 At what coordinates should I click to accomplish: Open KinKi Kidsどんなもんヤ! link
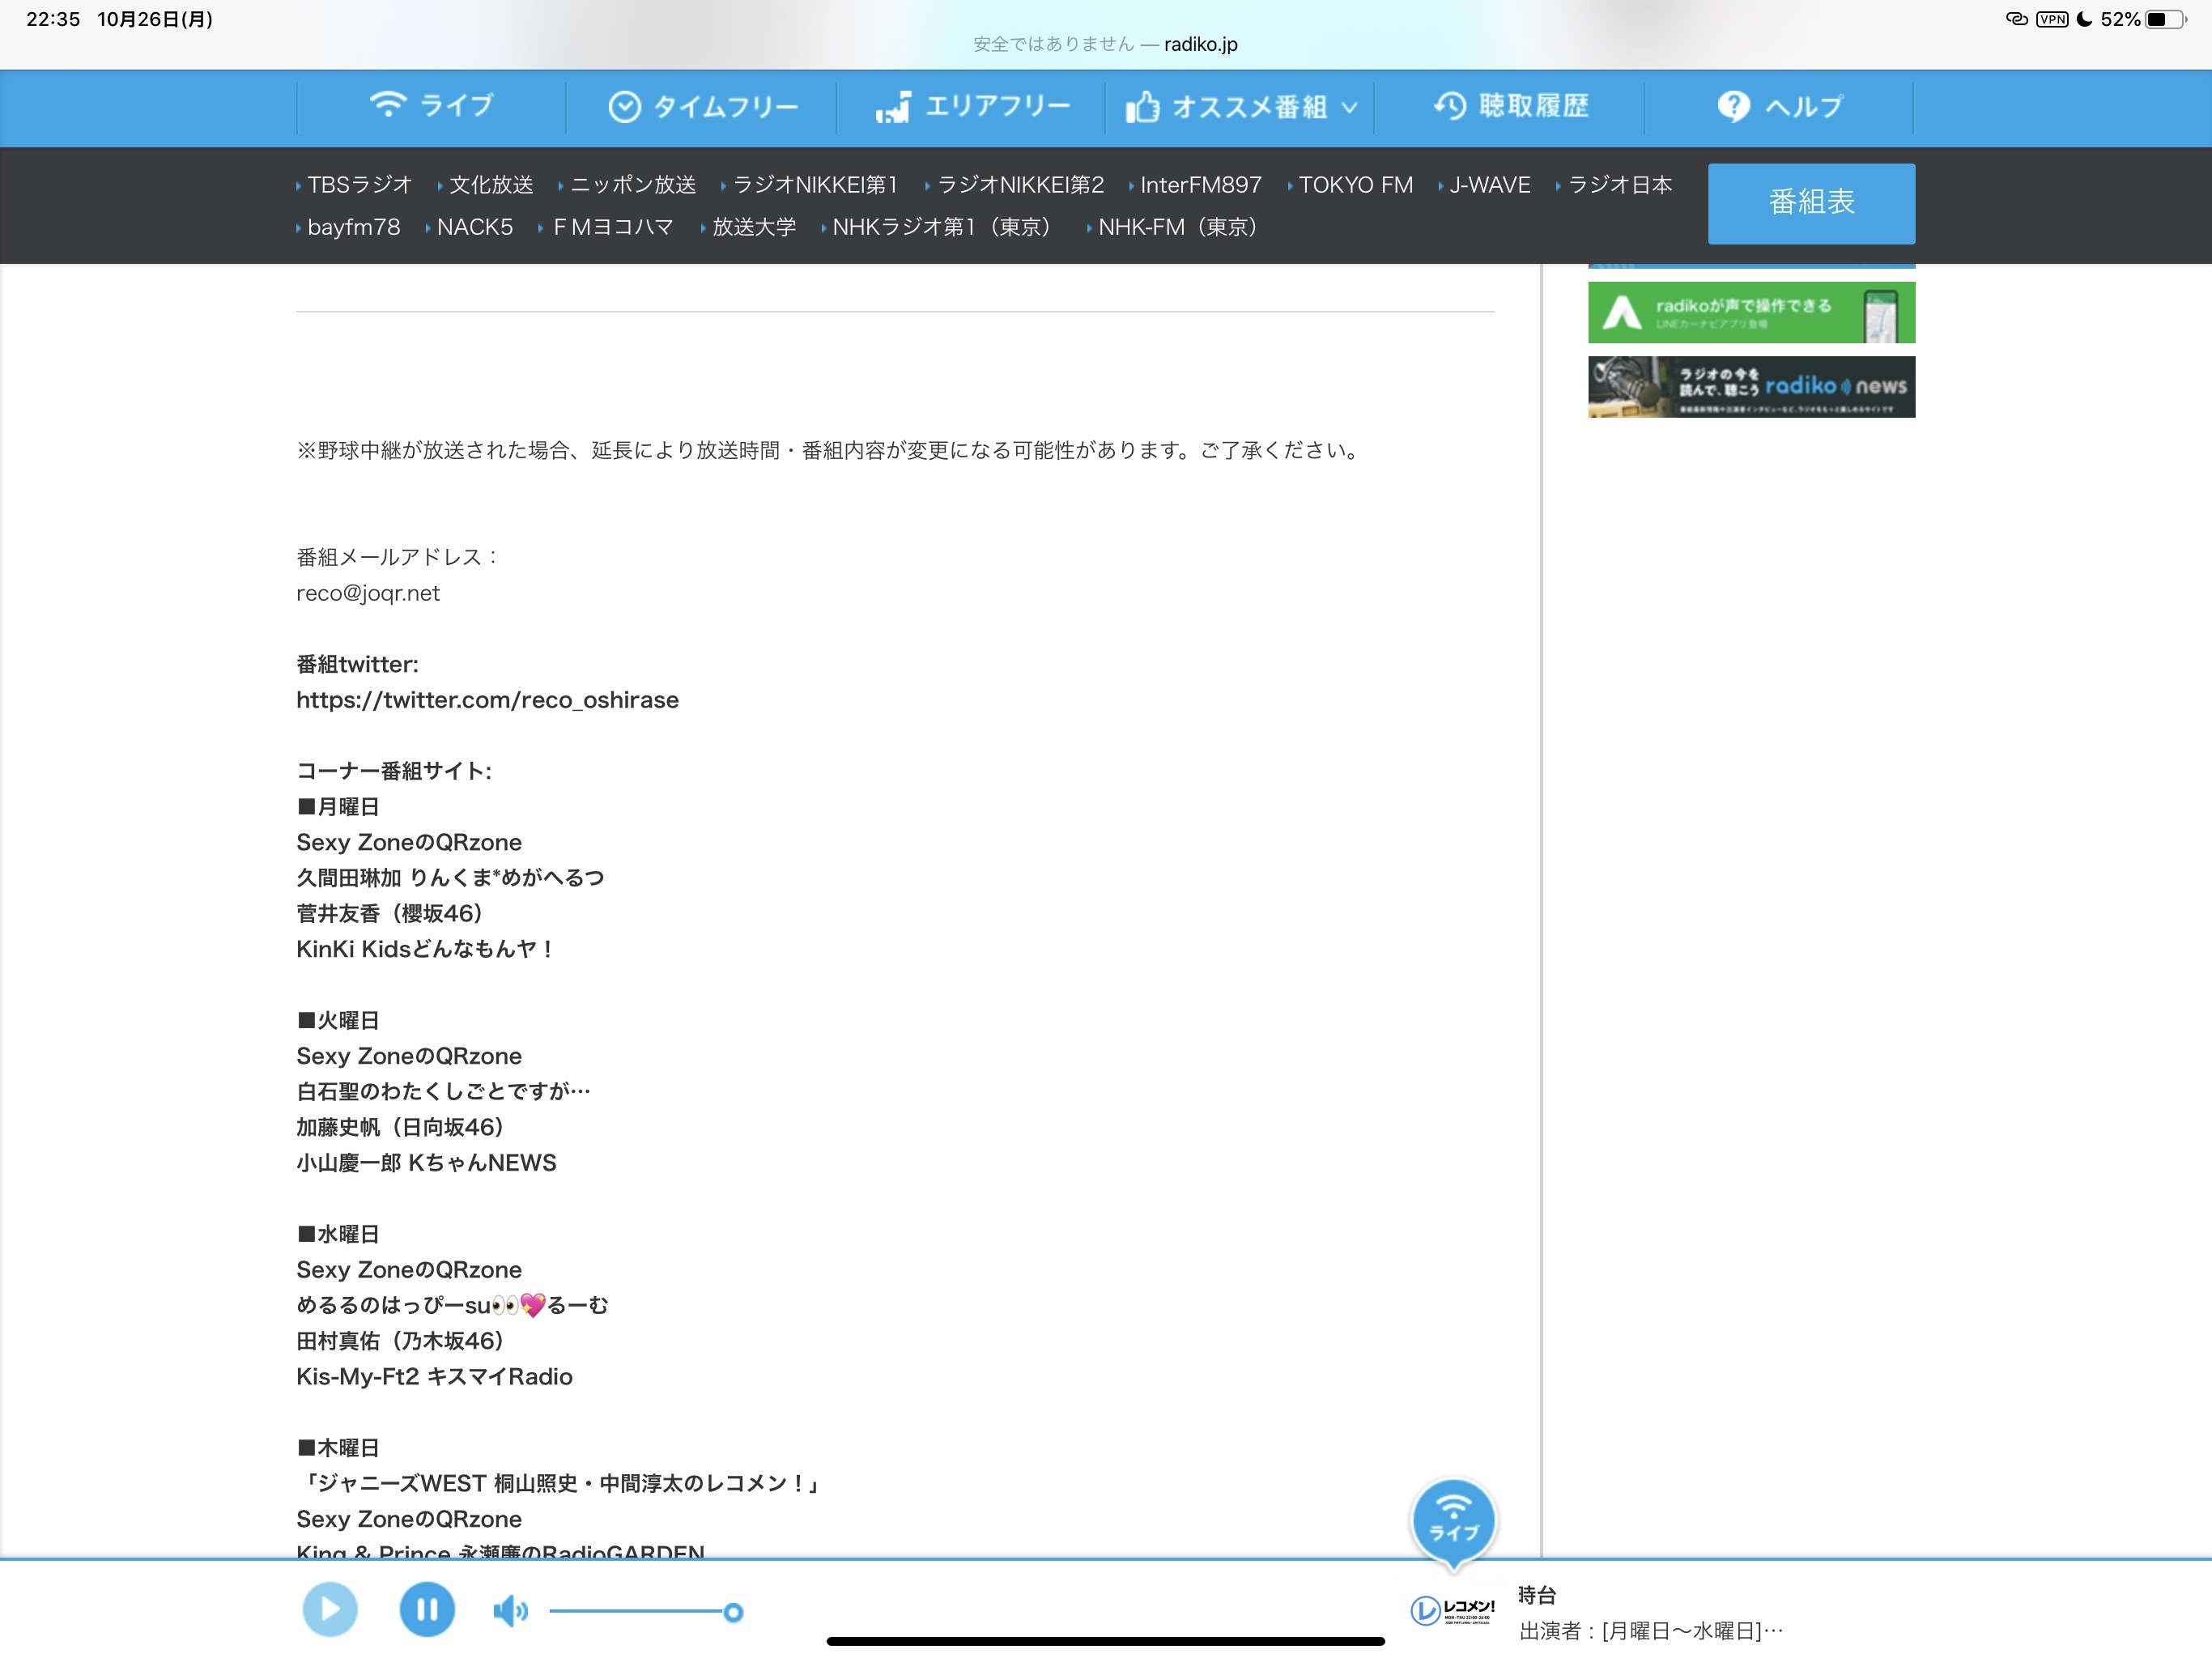pos(425,949)
